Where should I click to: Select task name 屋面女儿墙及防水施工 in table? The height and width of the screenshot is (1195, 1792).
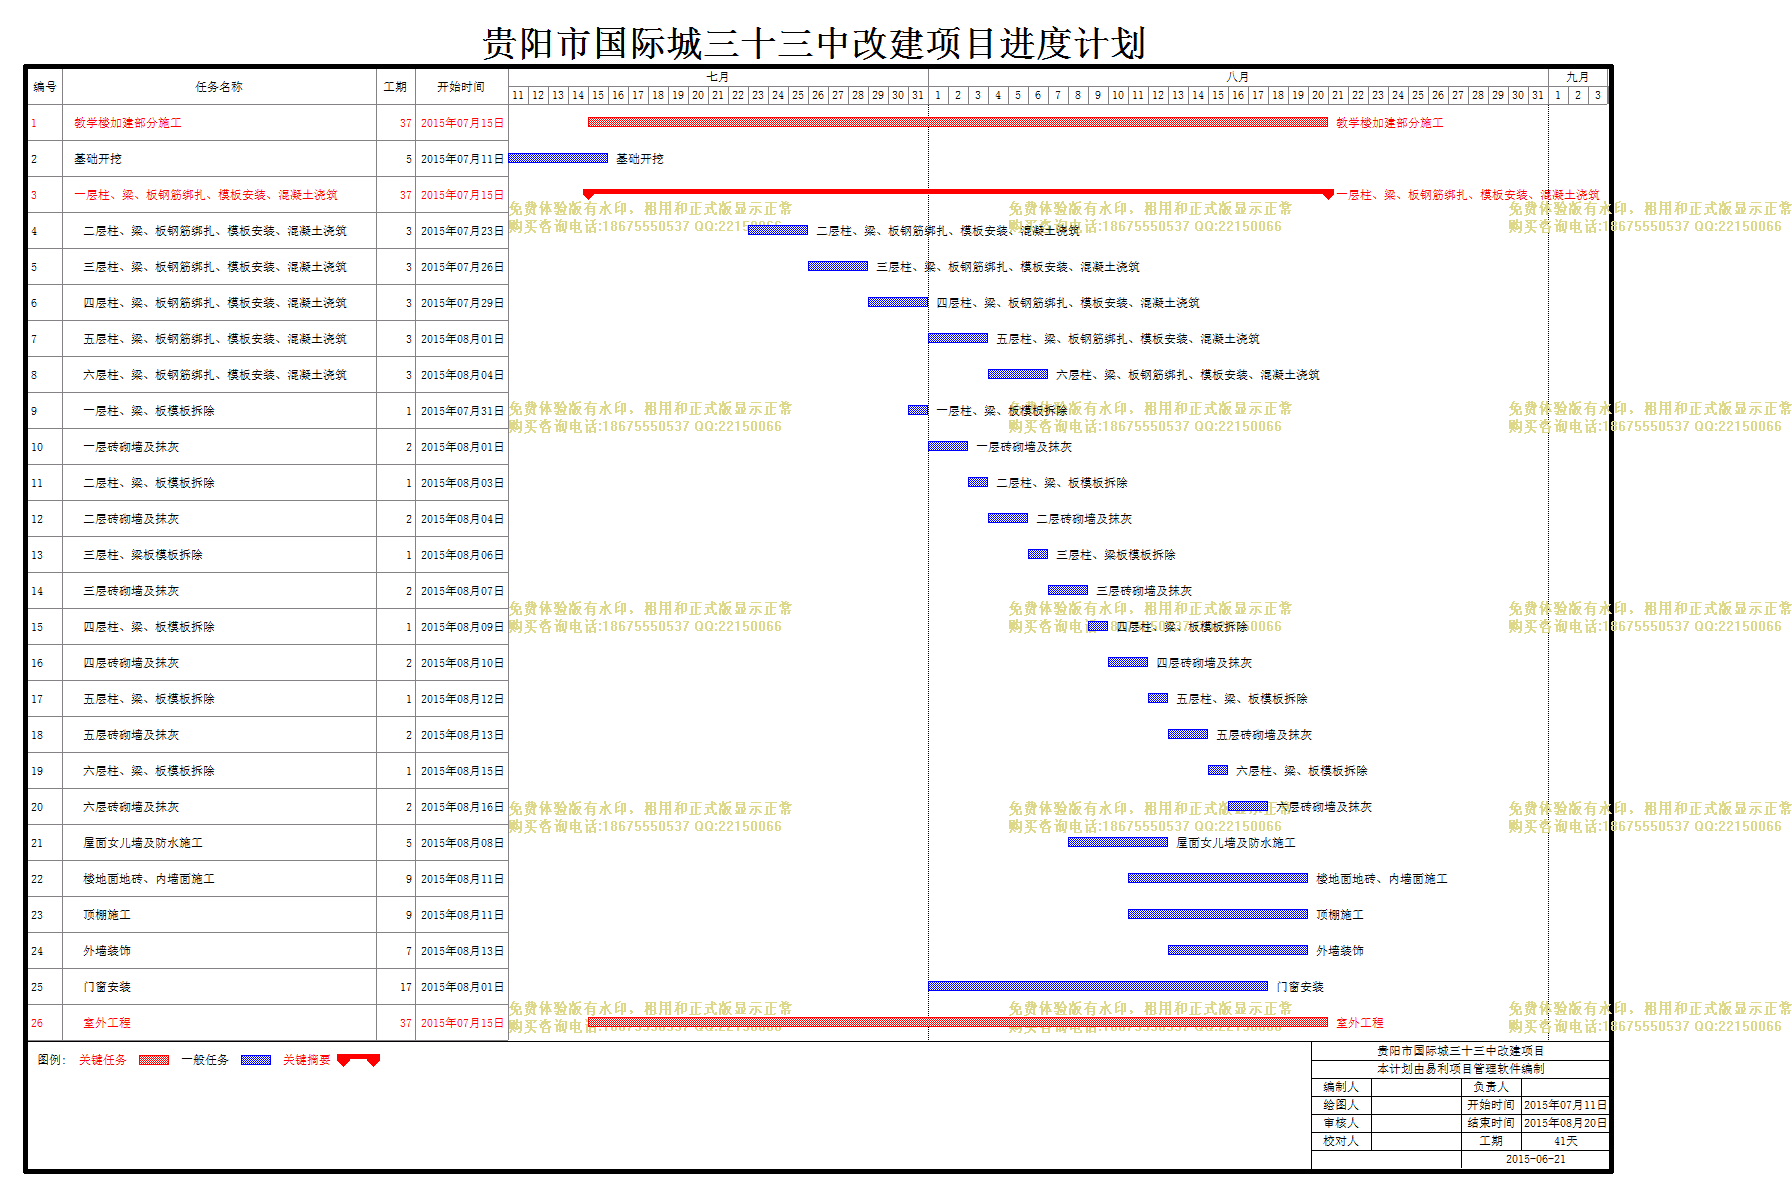tap(143, 843)
